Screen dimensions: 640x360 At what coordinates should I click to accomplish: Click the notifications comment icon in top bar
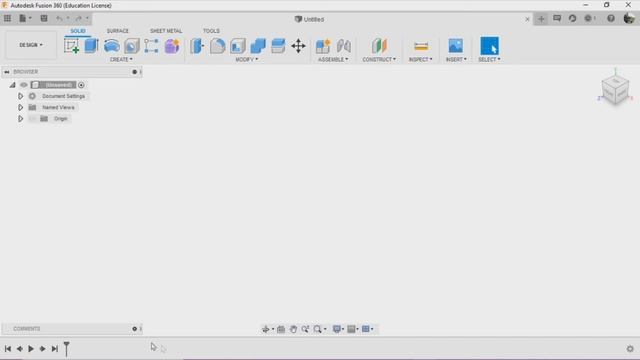coord(557,18)
